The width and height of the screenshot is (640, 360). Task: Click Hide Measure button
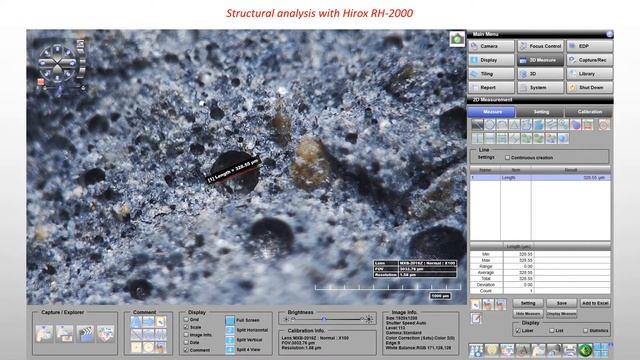(x=528, y=314)
